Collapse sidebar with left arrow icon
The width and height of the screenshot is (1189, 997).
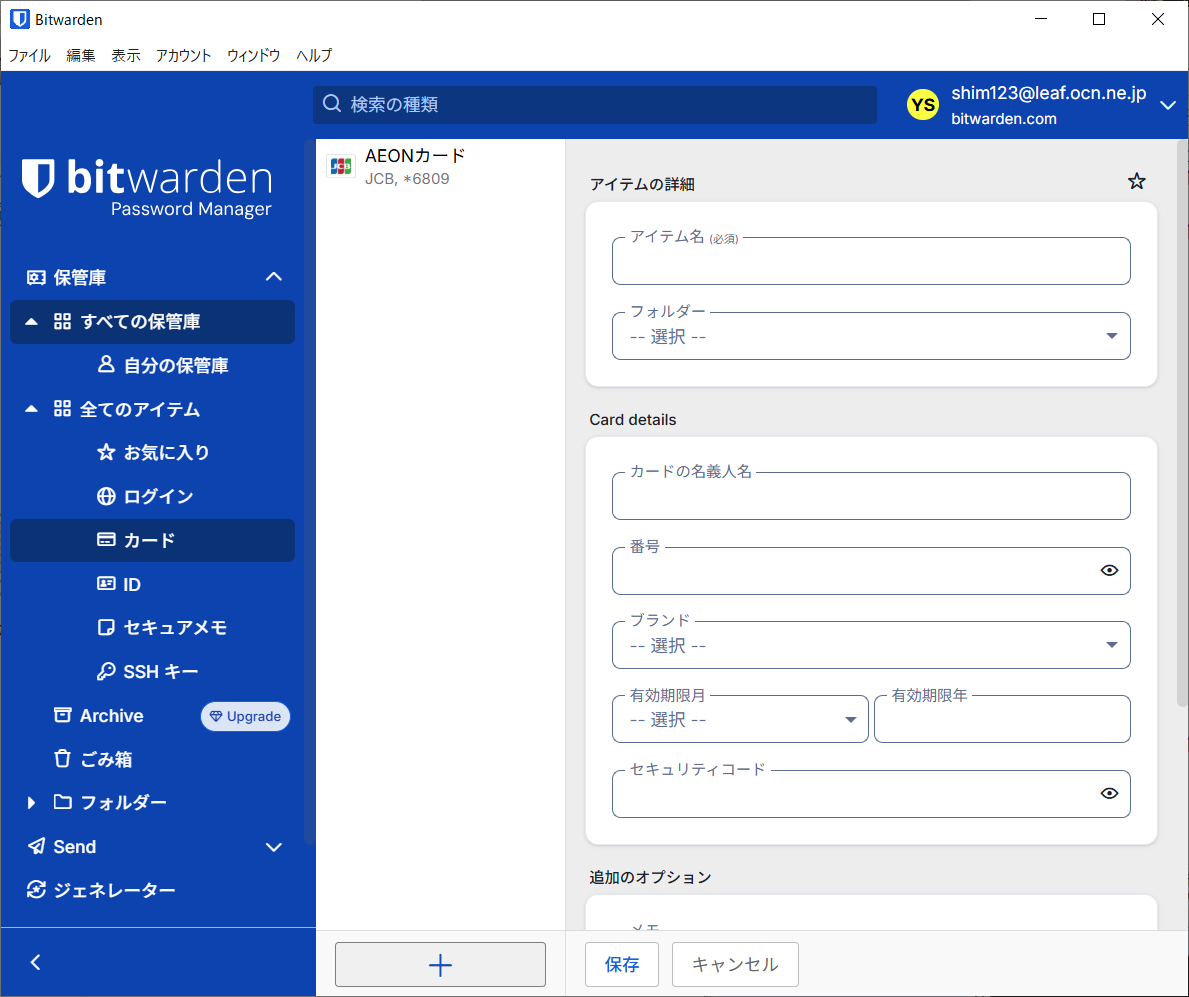[36, 962]
